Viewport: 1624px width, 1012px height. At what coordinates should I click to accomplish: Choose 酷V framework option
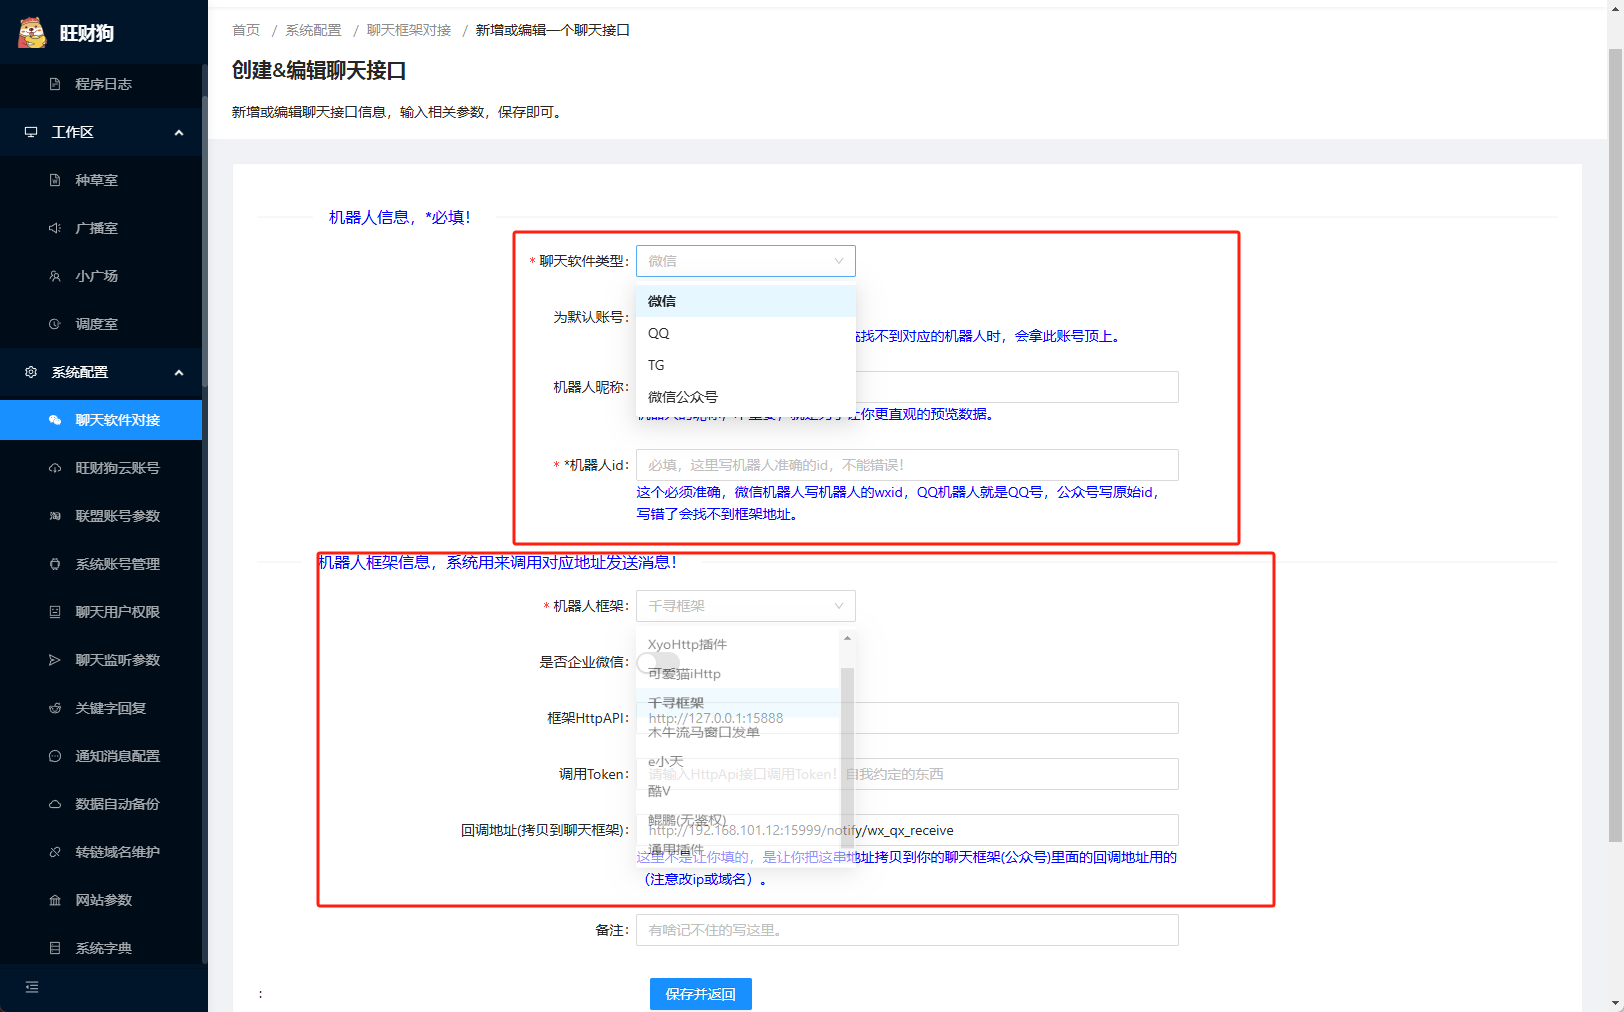point(738,791)
